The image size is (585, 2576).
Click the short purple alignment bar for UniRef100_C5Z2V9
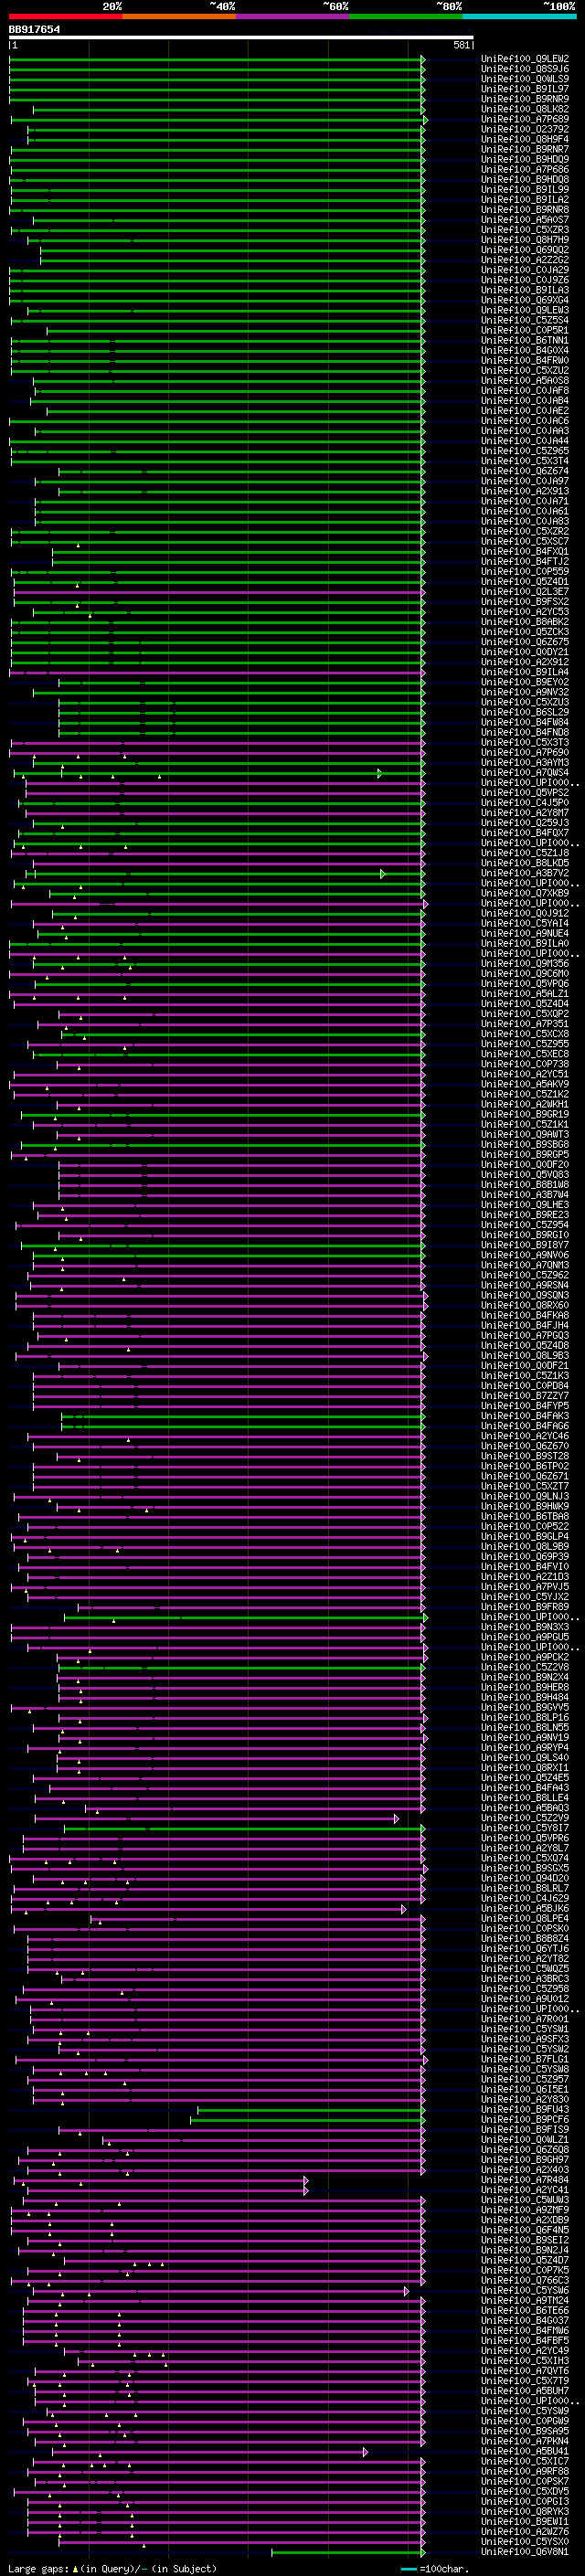tap(217, 1818)
